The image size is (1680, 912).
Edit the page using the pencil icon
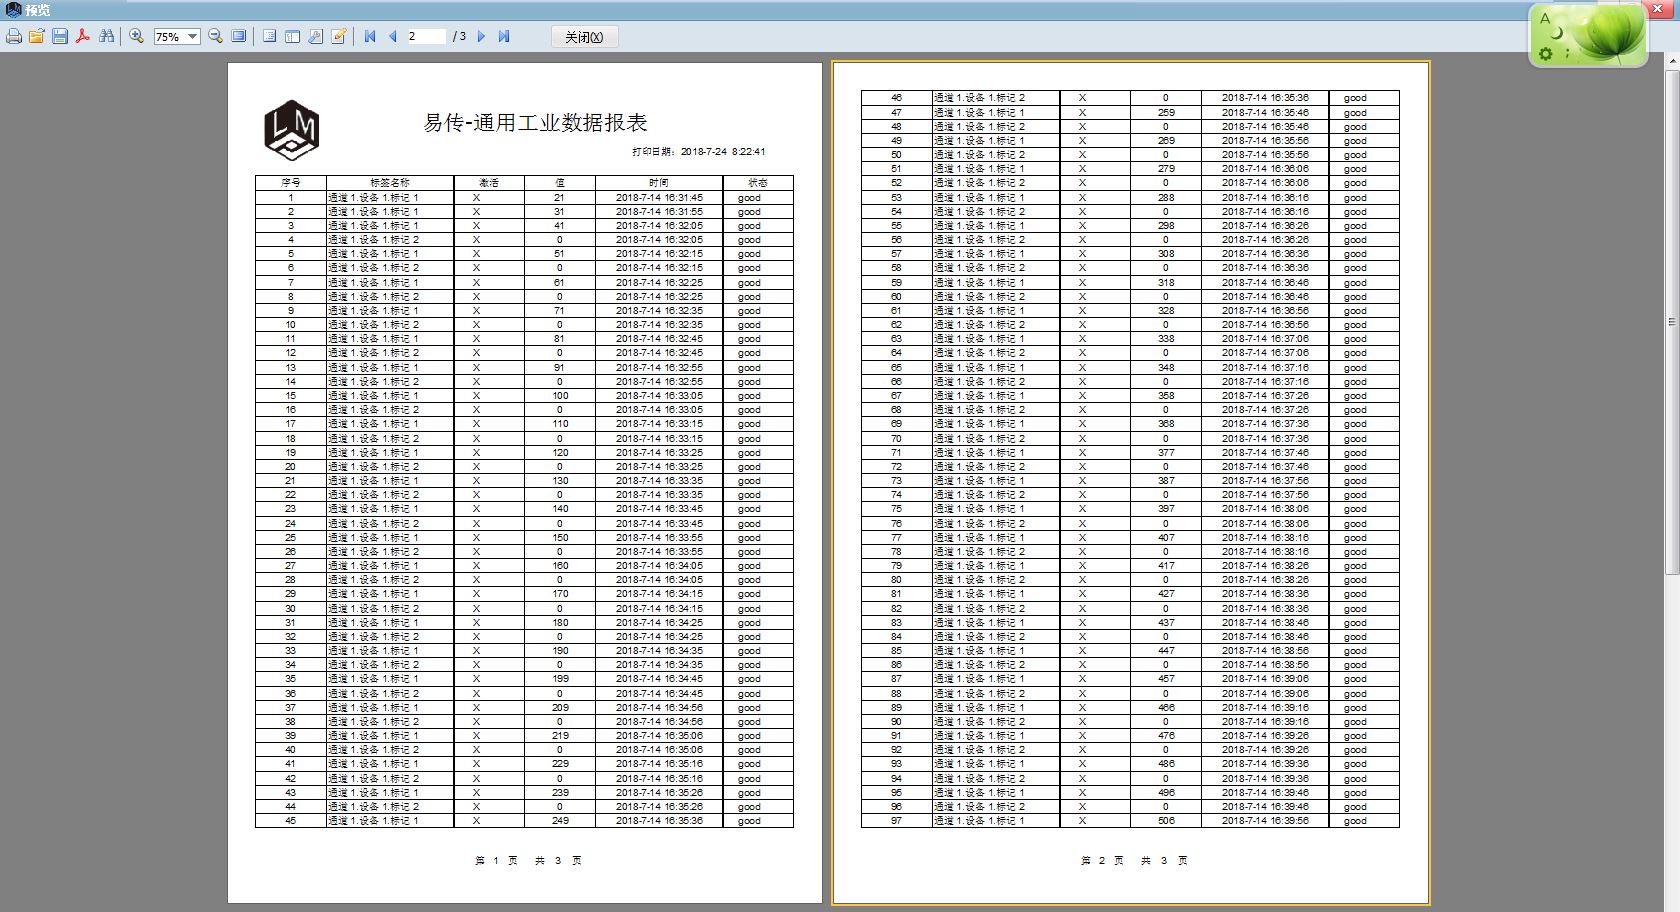tap(339, 37)
